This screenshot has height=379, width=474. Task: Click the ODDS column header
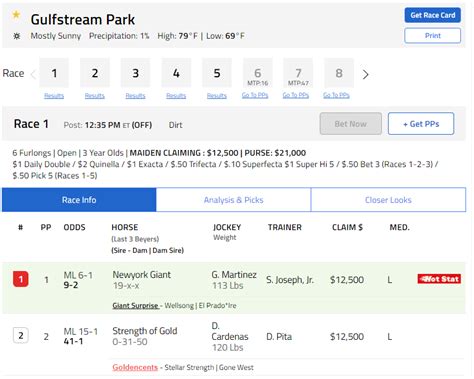click(x=74, y=227)
